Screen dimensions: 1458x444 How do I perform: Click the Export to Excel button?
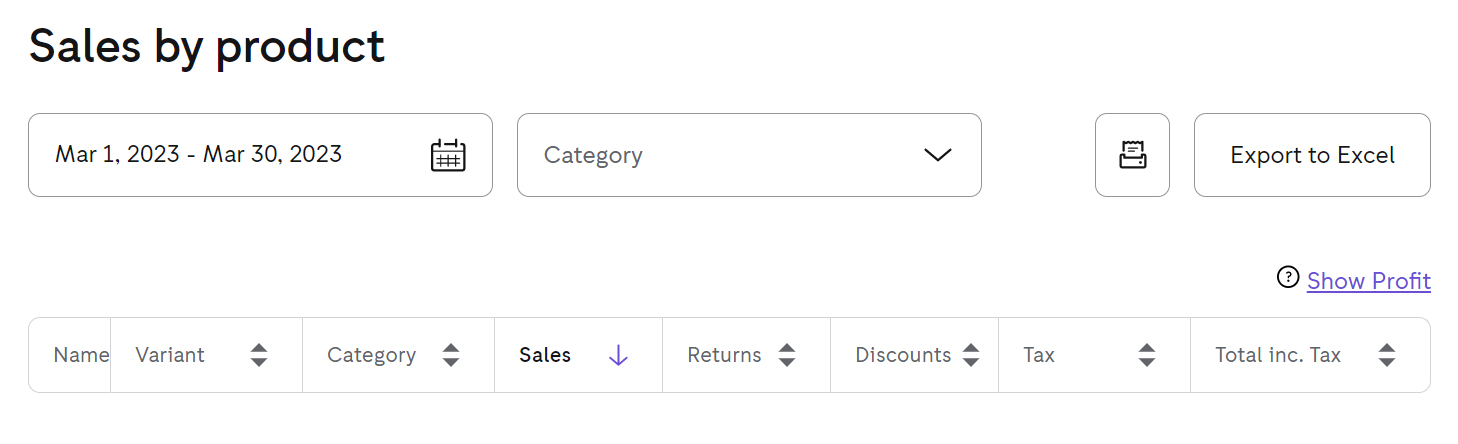tap(1312, 155)
